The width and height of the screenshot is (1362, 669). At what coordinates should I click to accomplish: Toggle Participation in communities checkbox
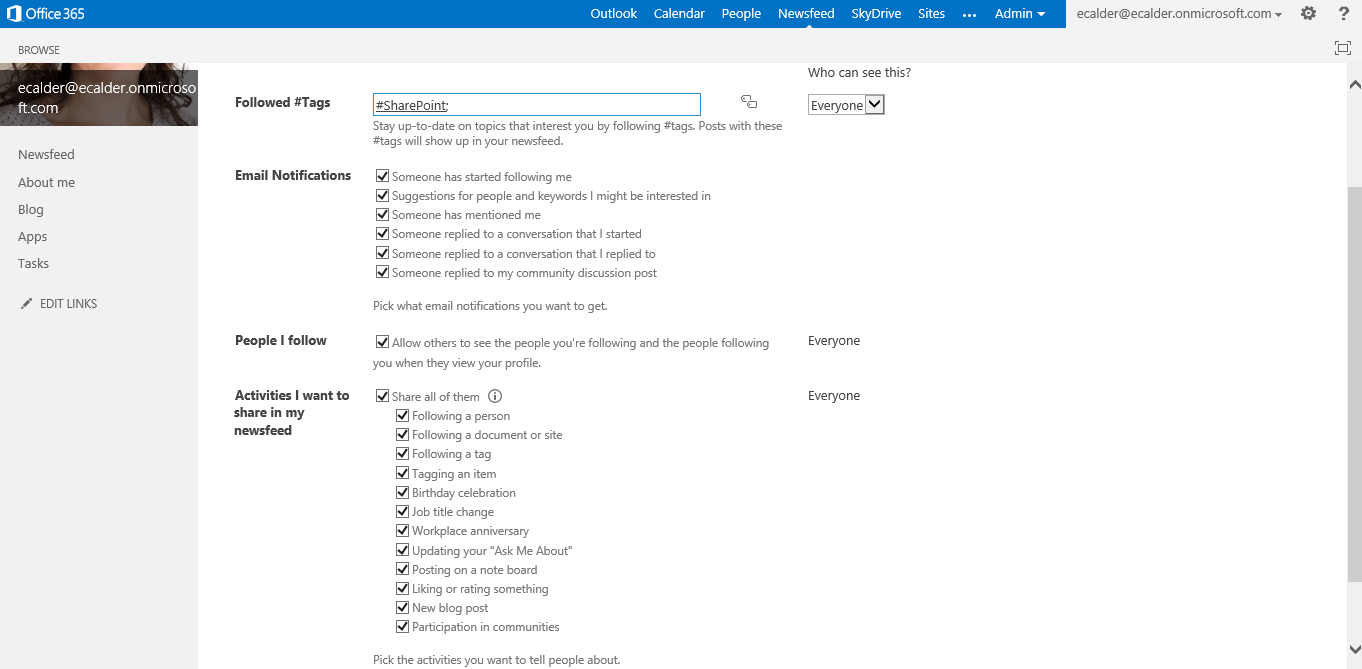[403, 626]
